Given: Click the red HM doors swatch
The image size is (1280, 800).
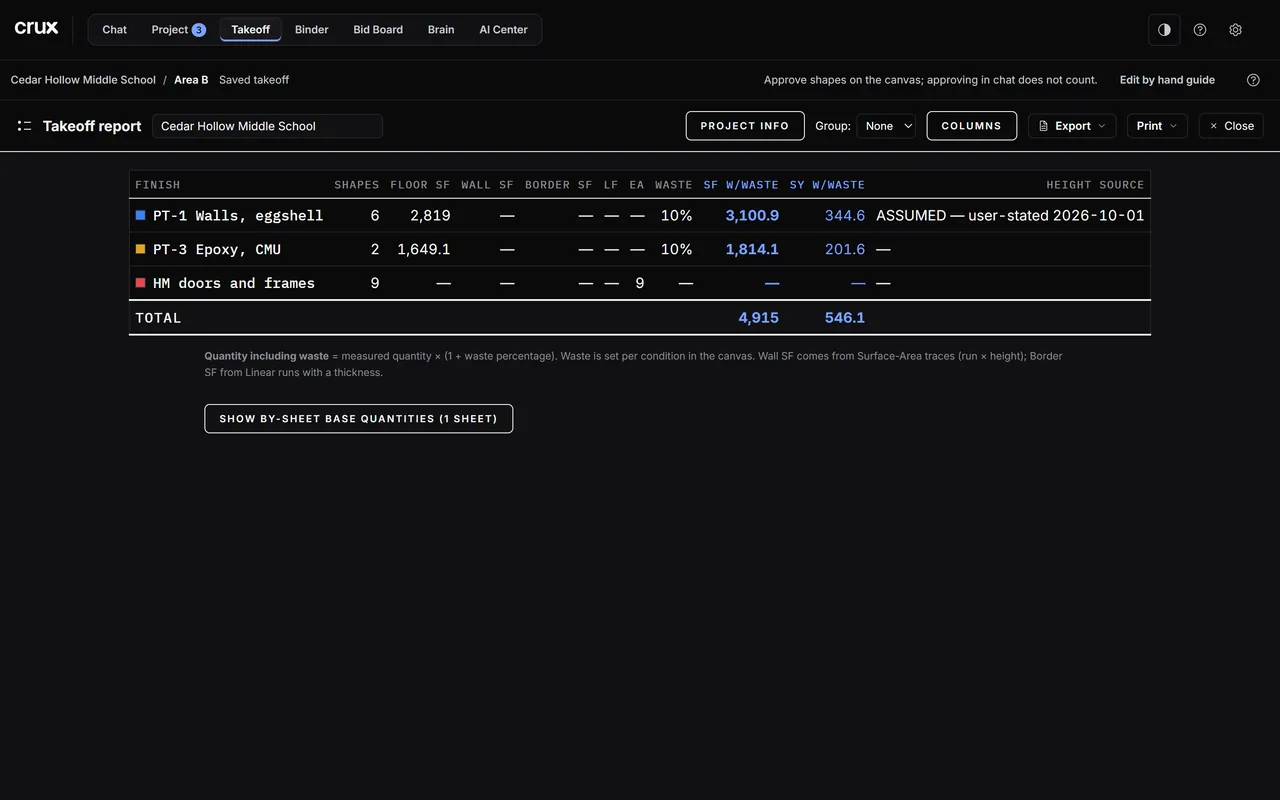Looking at the screenshot, I should pyautogui.click(x=141, y=283).
